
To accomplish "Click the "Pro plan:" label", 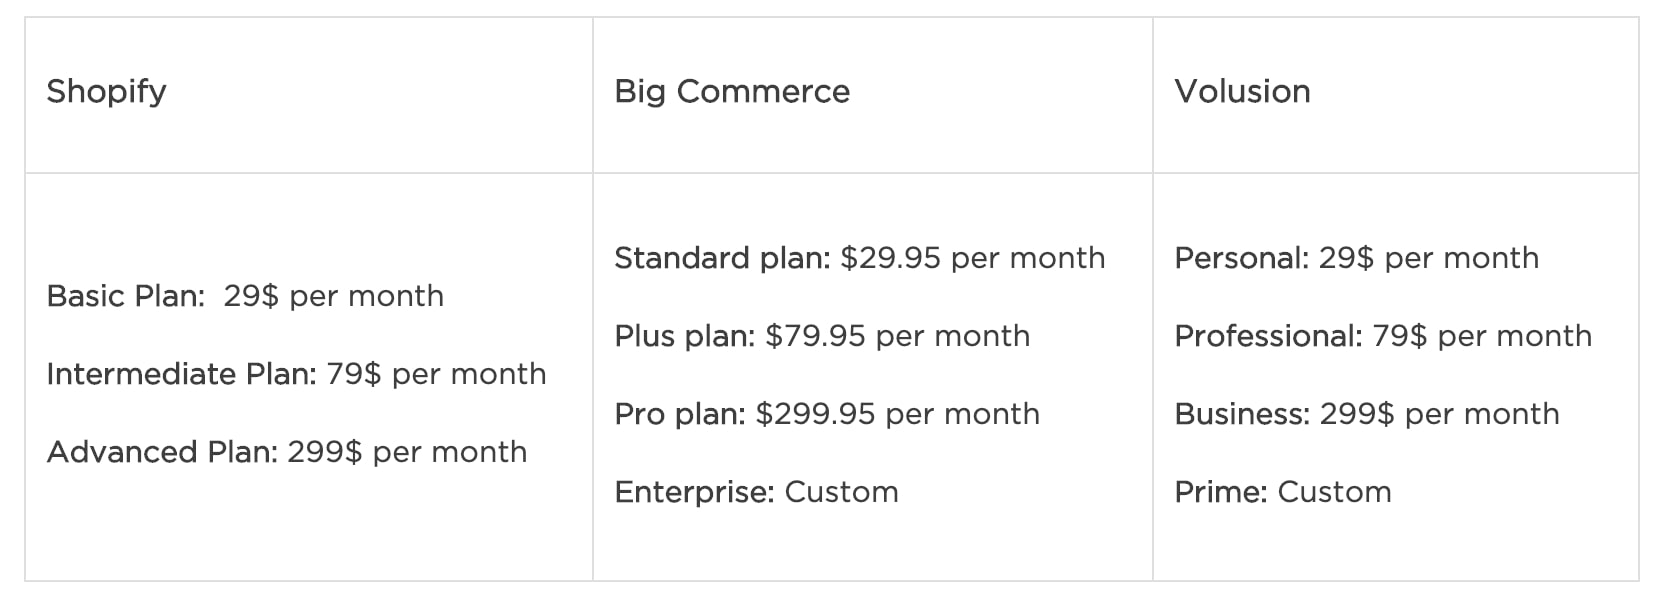I will tap(680, 415).
